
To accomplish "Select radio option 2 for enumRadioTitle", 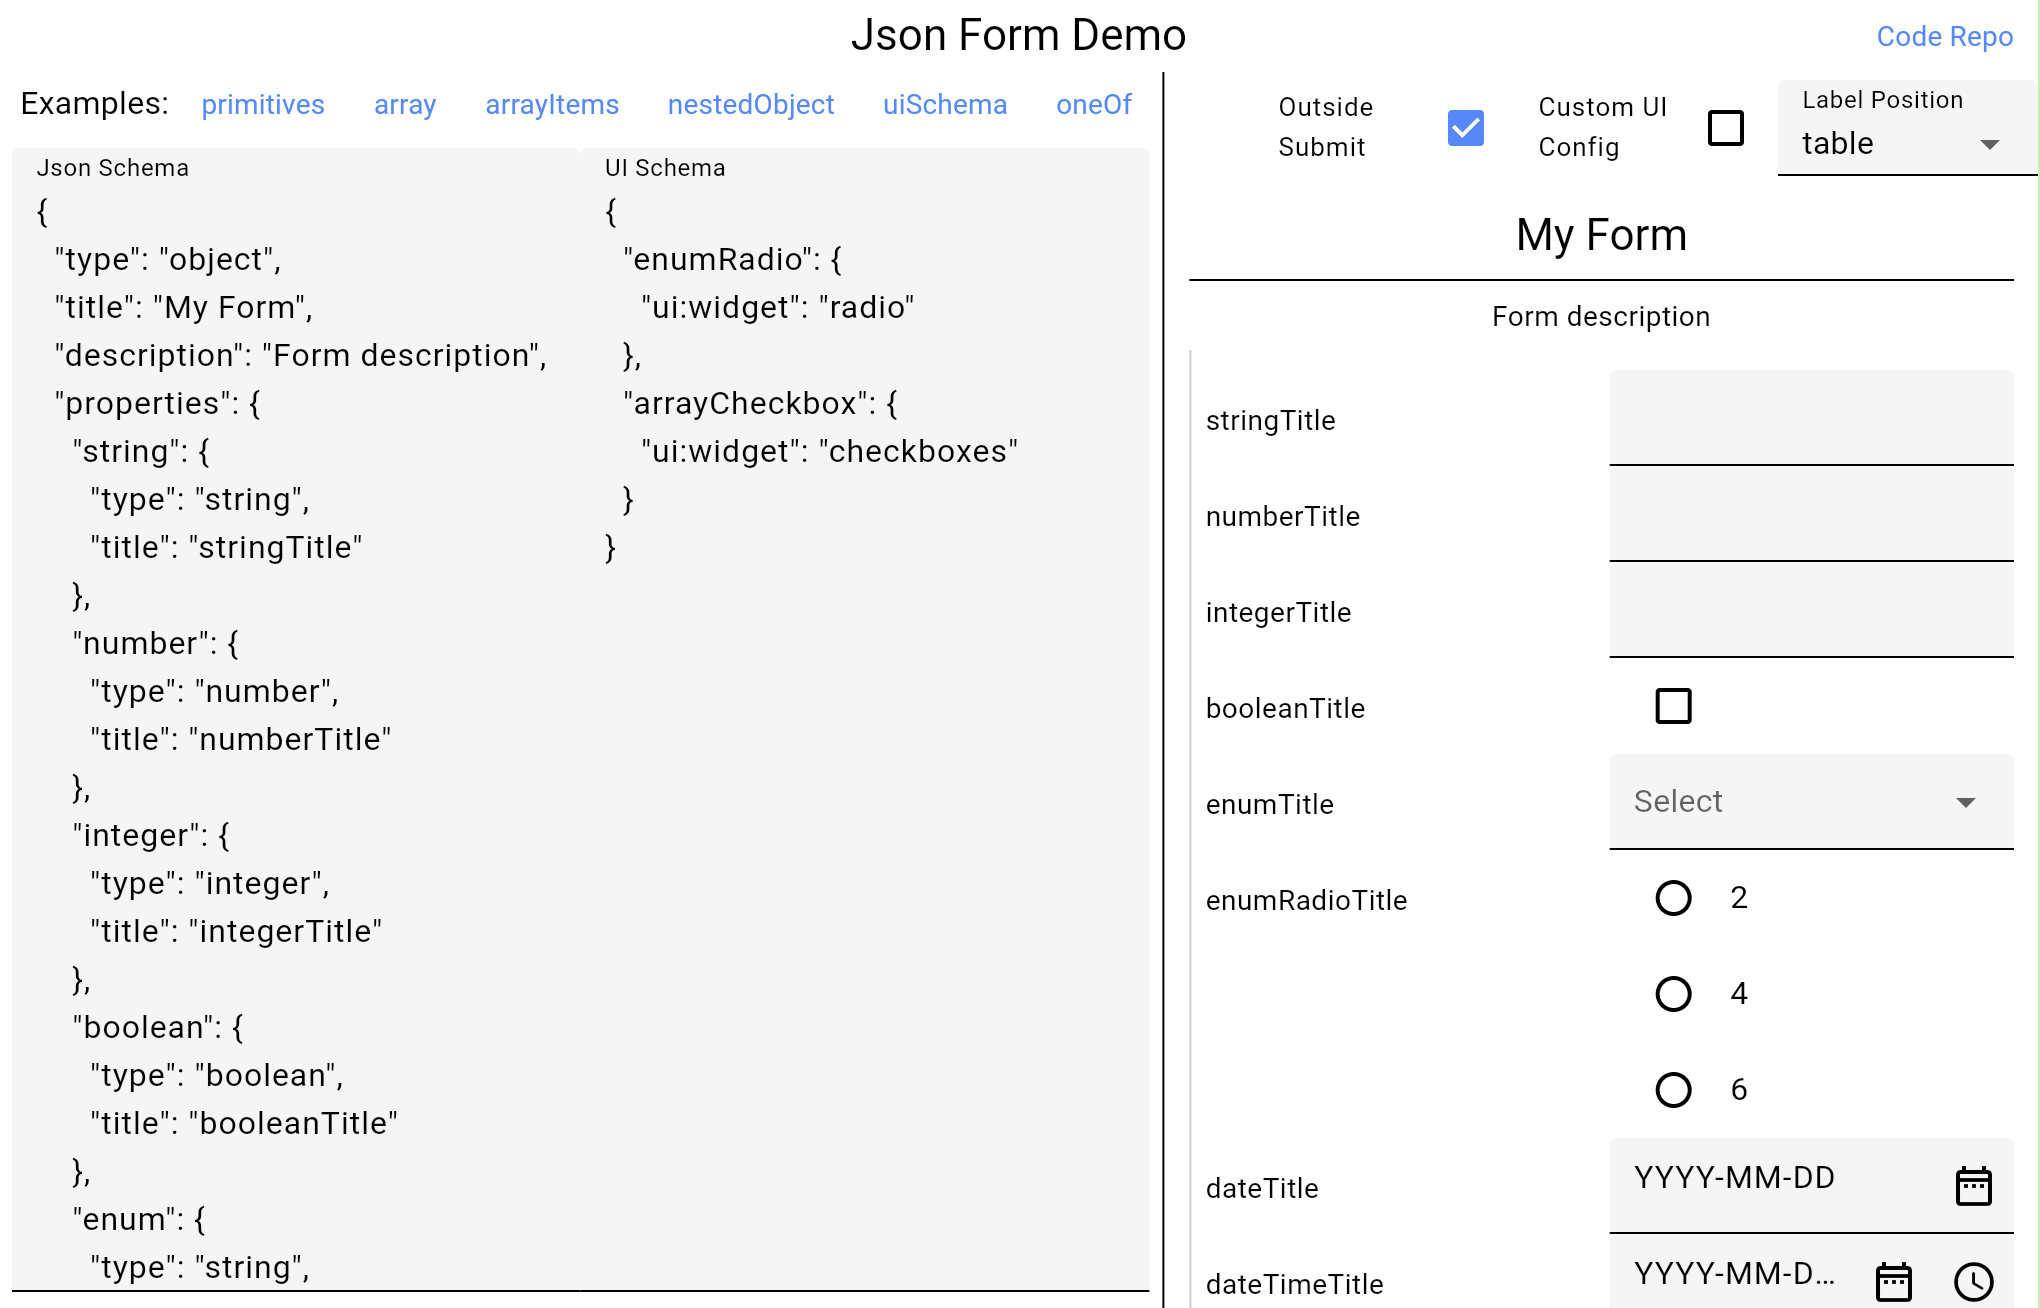I will (x=1673, y=898).
